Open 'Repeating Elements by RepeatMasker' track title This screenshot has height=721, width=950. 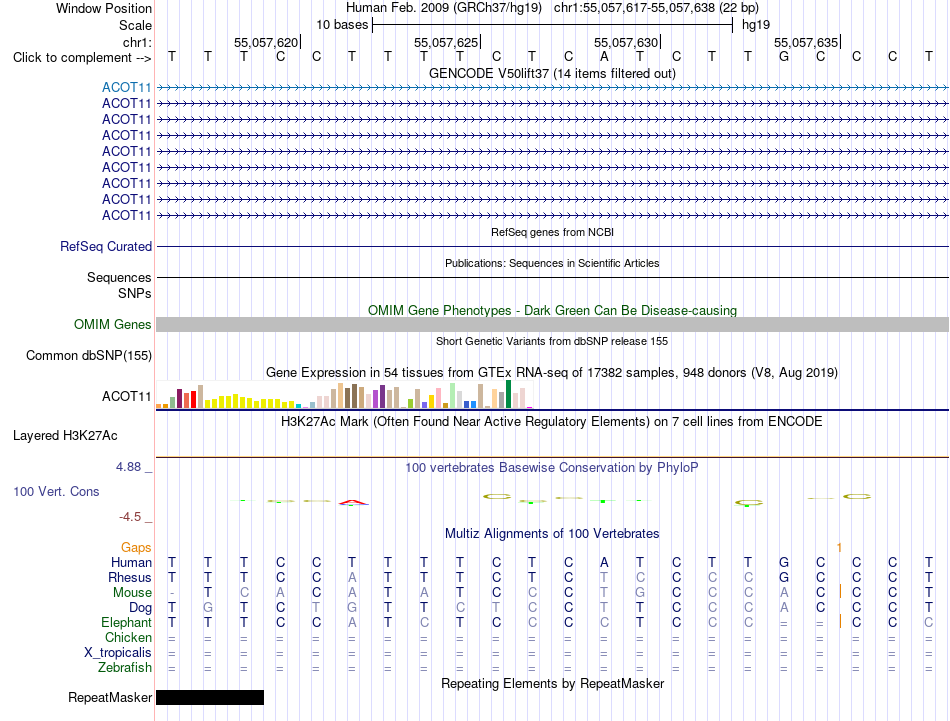[x=552, y=683]
